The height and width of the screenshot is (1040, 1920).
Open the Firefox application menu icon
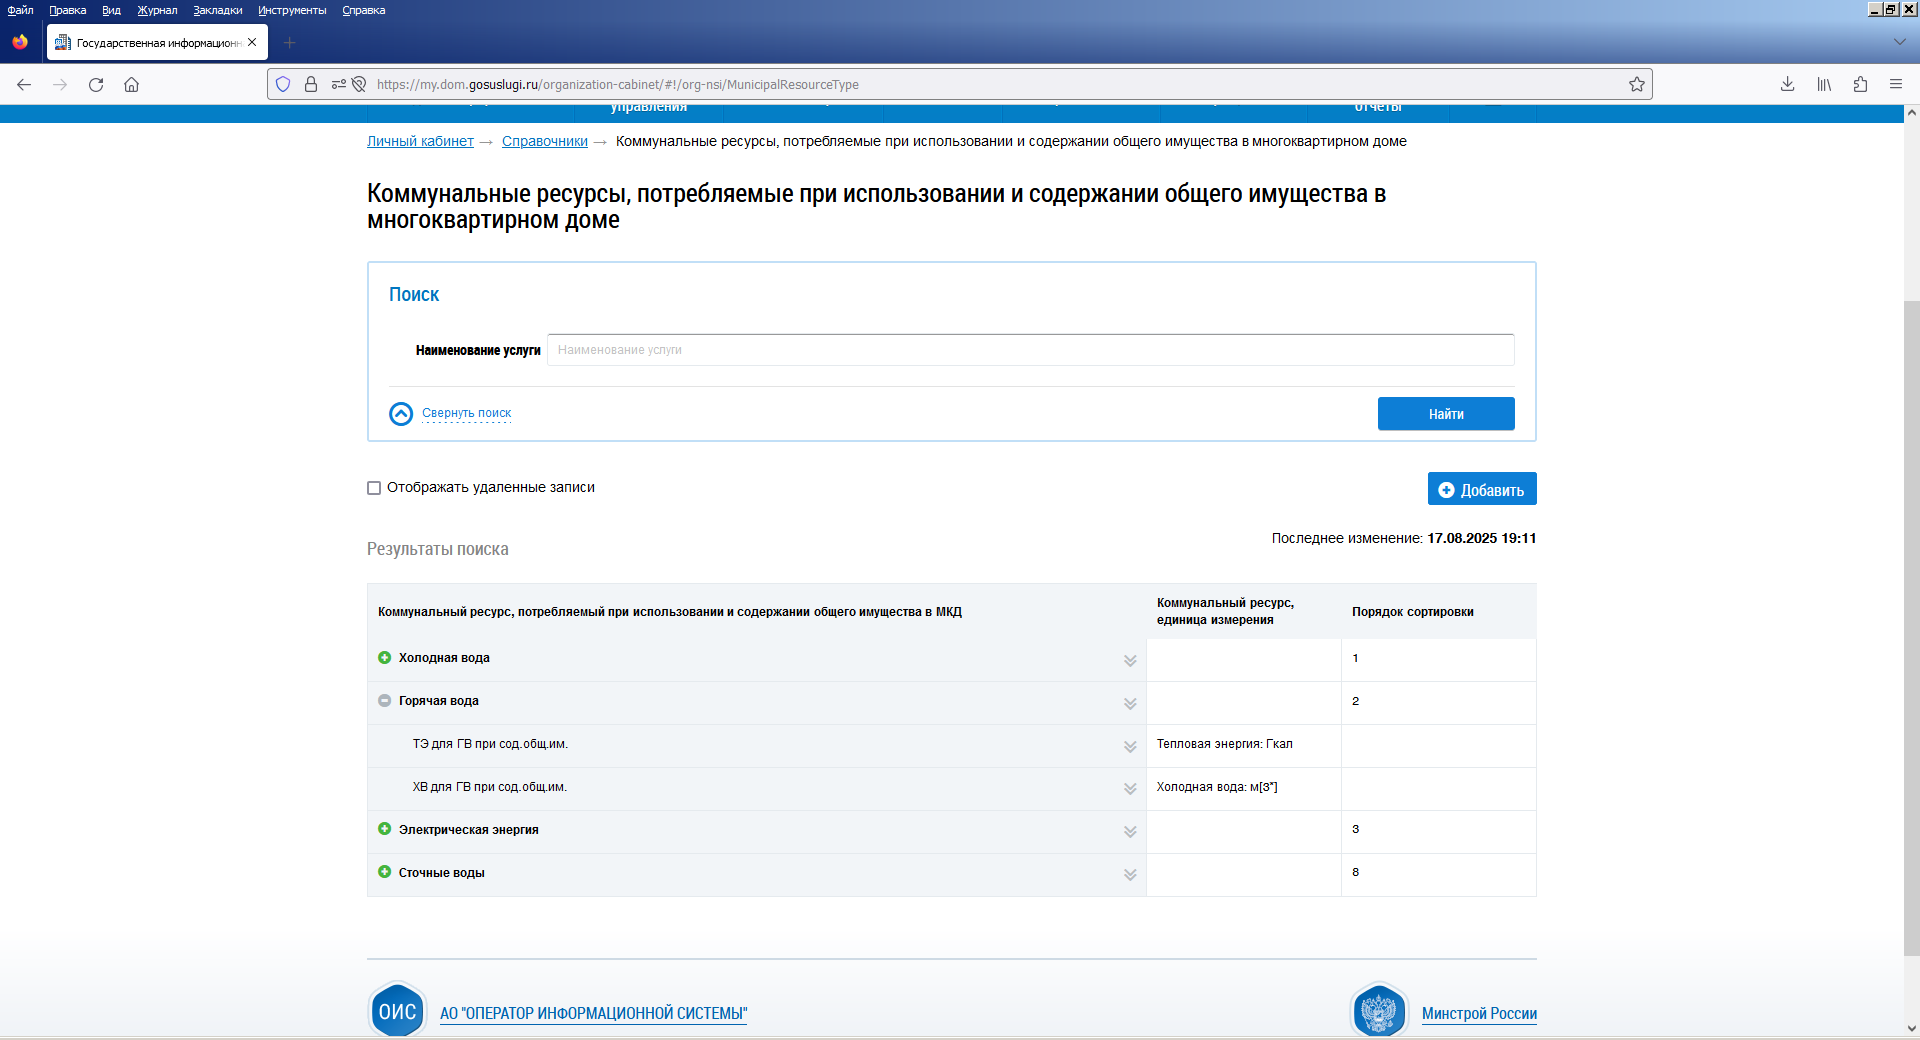[x=1895, y=85]
